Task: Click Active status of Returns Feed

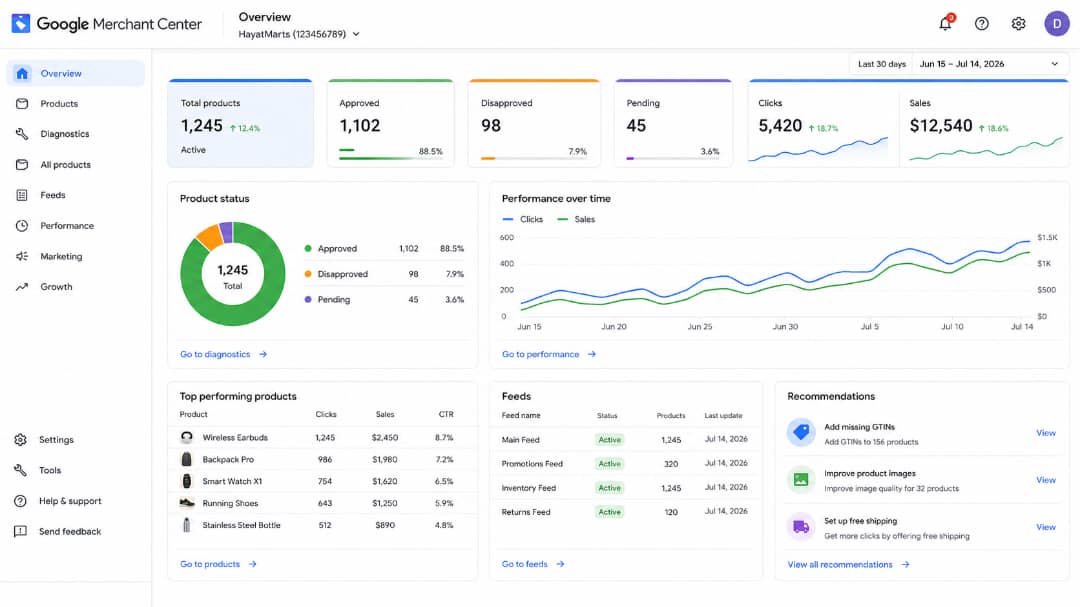Action: [x=610, y=512]
